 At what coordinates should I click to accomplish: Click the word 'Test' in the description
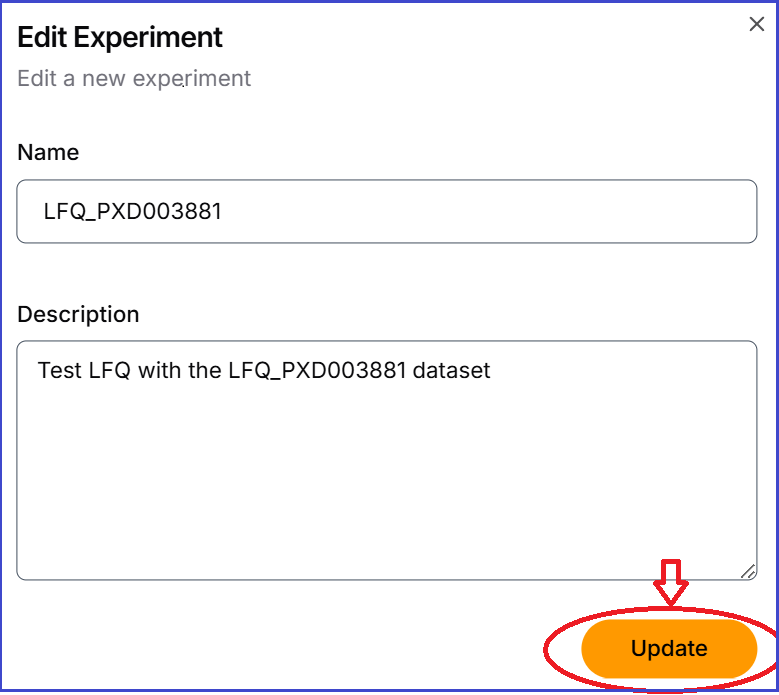coord(60,371)
